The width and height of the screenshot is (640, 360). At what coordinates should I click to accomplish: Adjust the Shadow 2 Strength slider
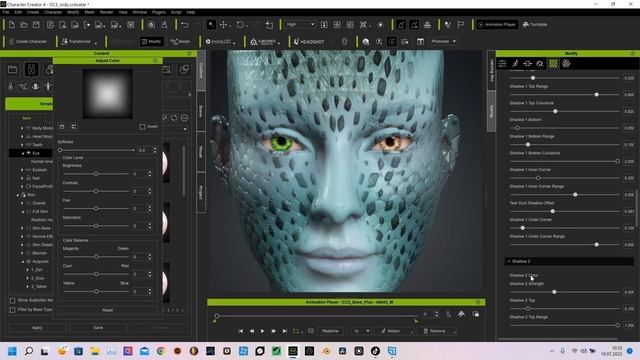[554, 292]
